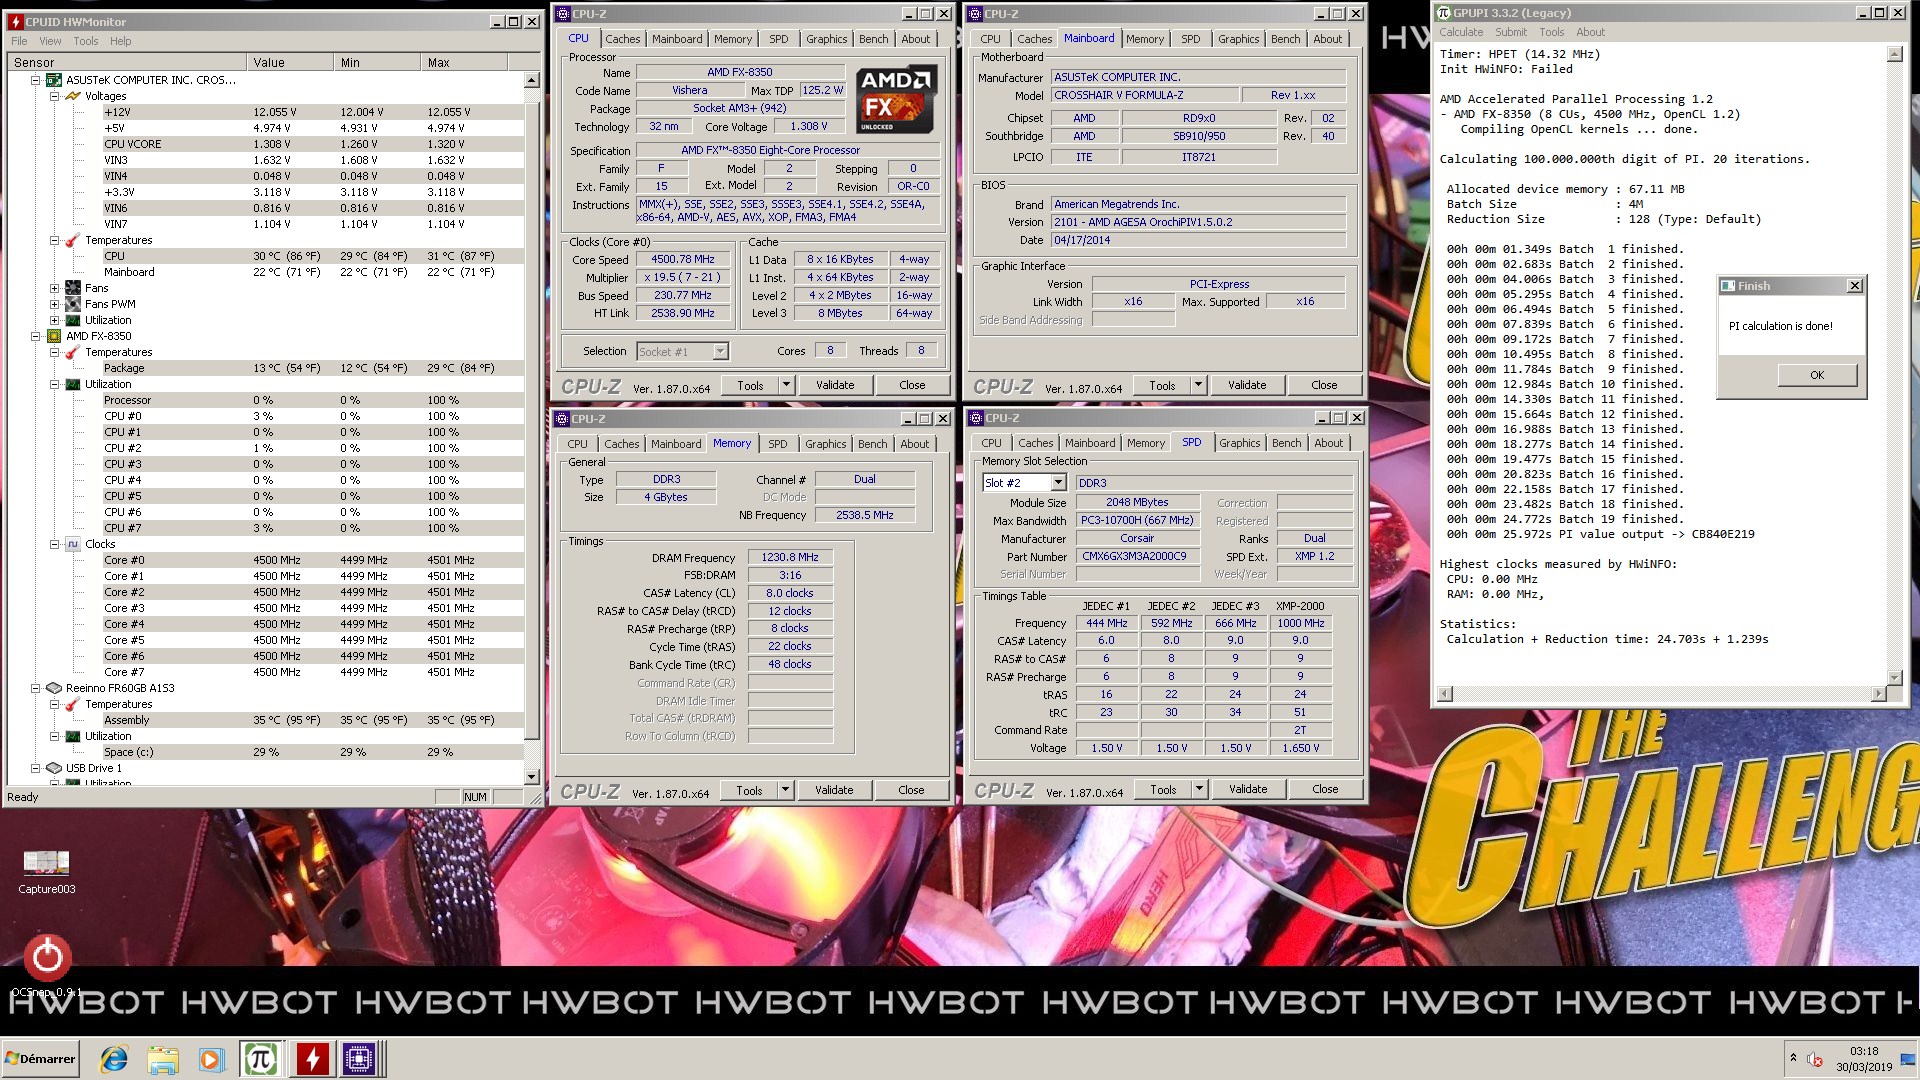The image size is (1920, 1080).
Task: Click Close in the Memory window
Action: pyautogui.click(x=911, y=790)
